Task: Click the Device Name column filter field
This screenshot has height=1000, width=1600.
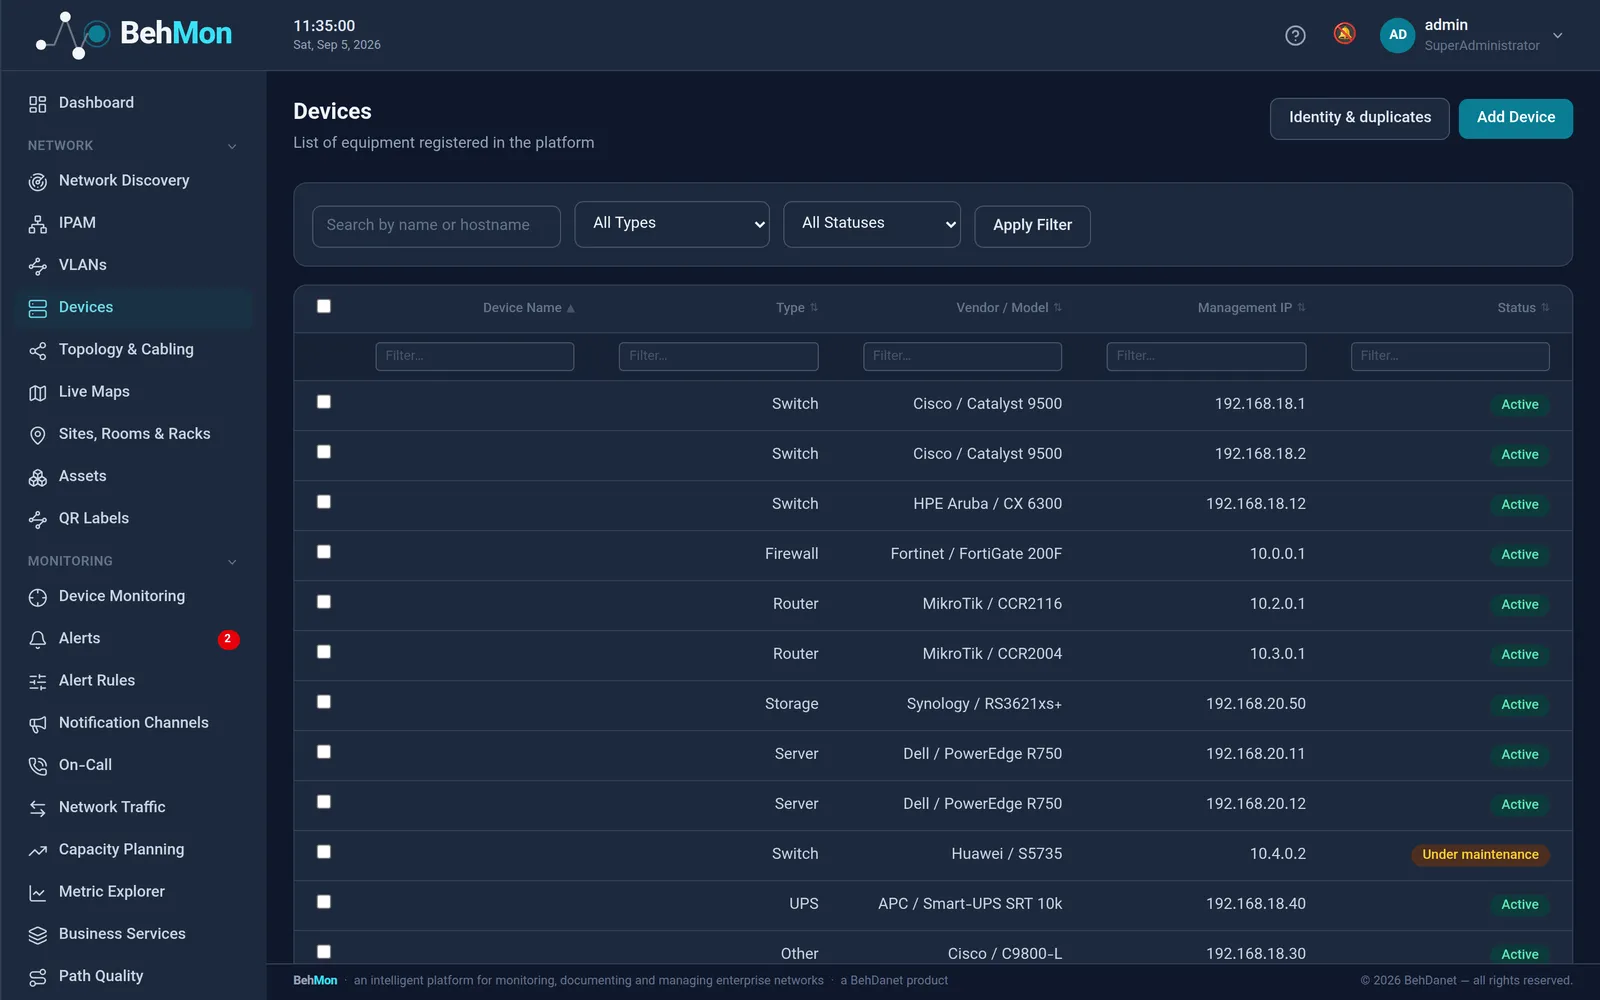Action: point(475,356)
